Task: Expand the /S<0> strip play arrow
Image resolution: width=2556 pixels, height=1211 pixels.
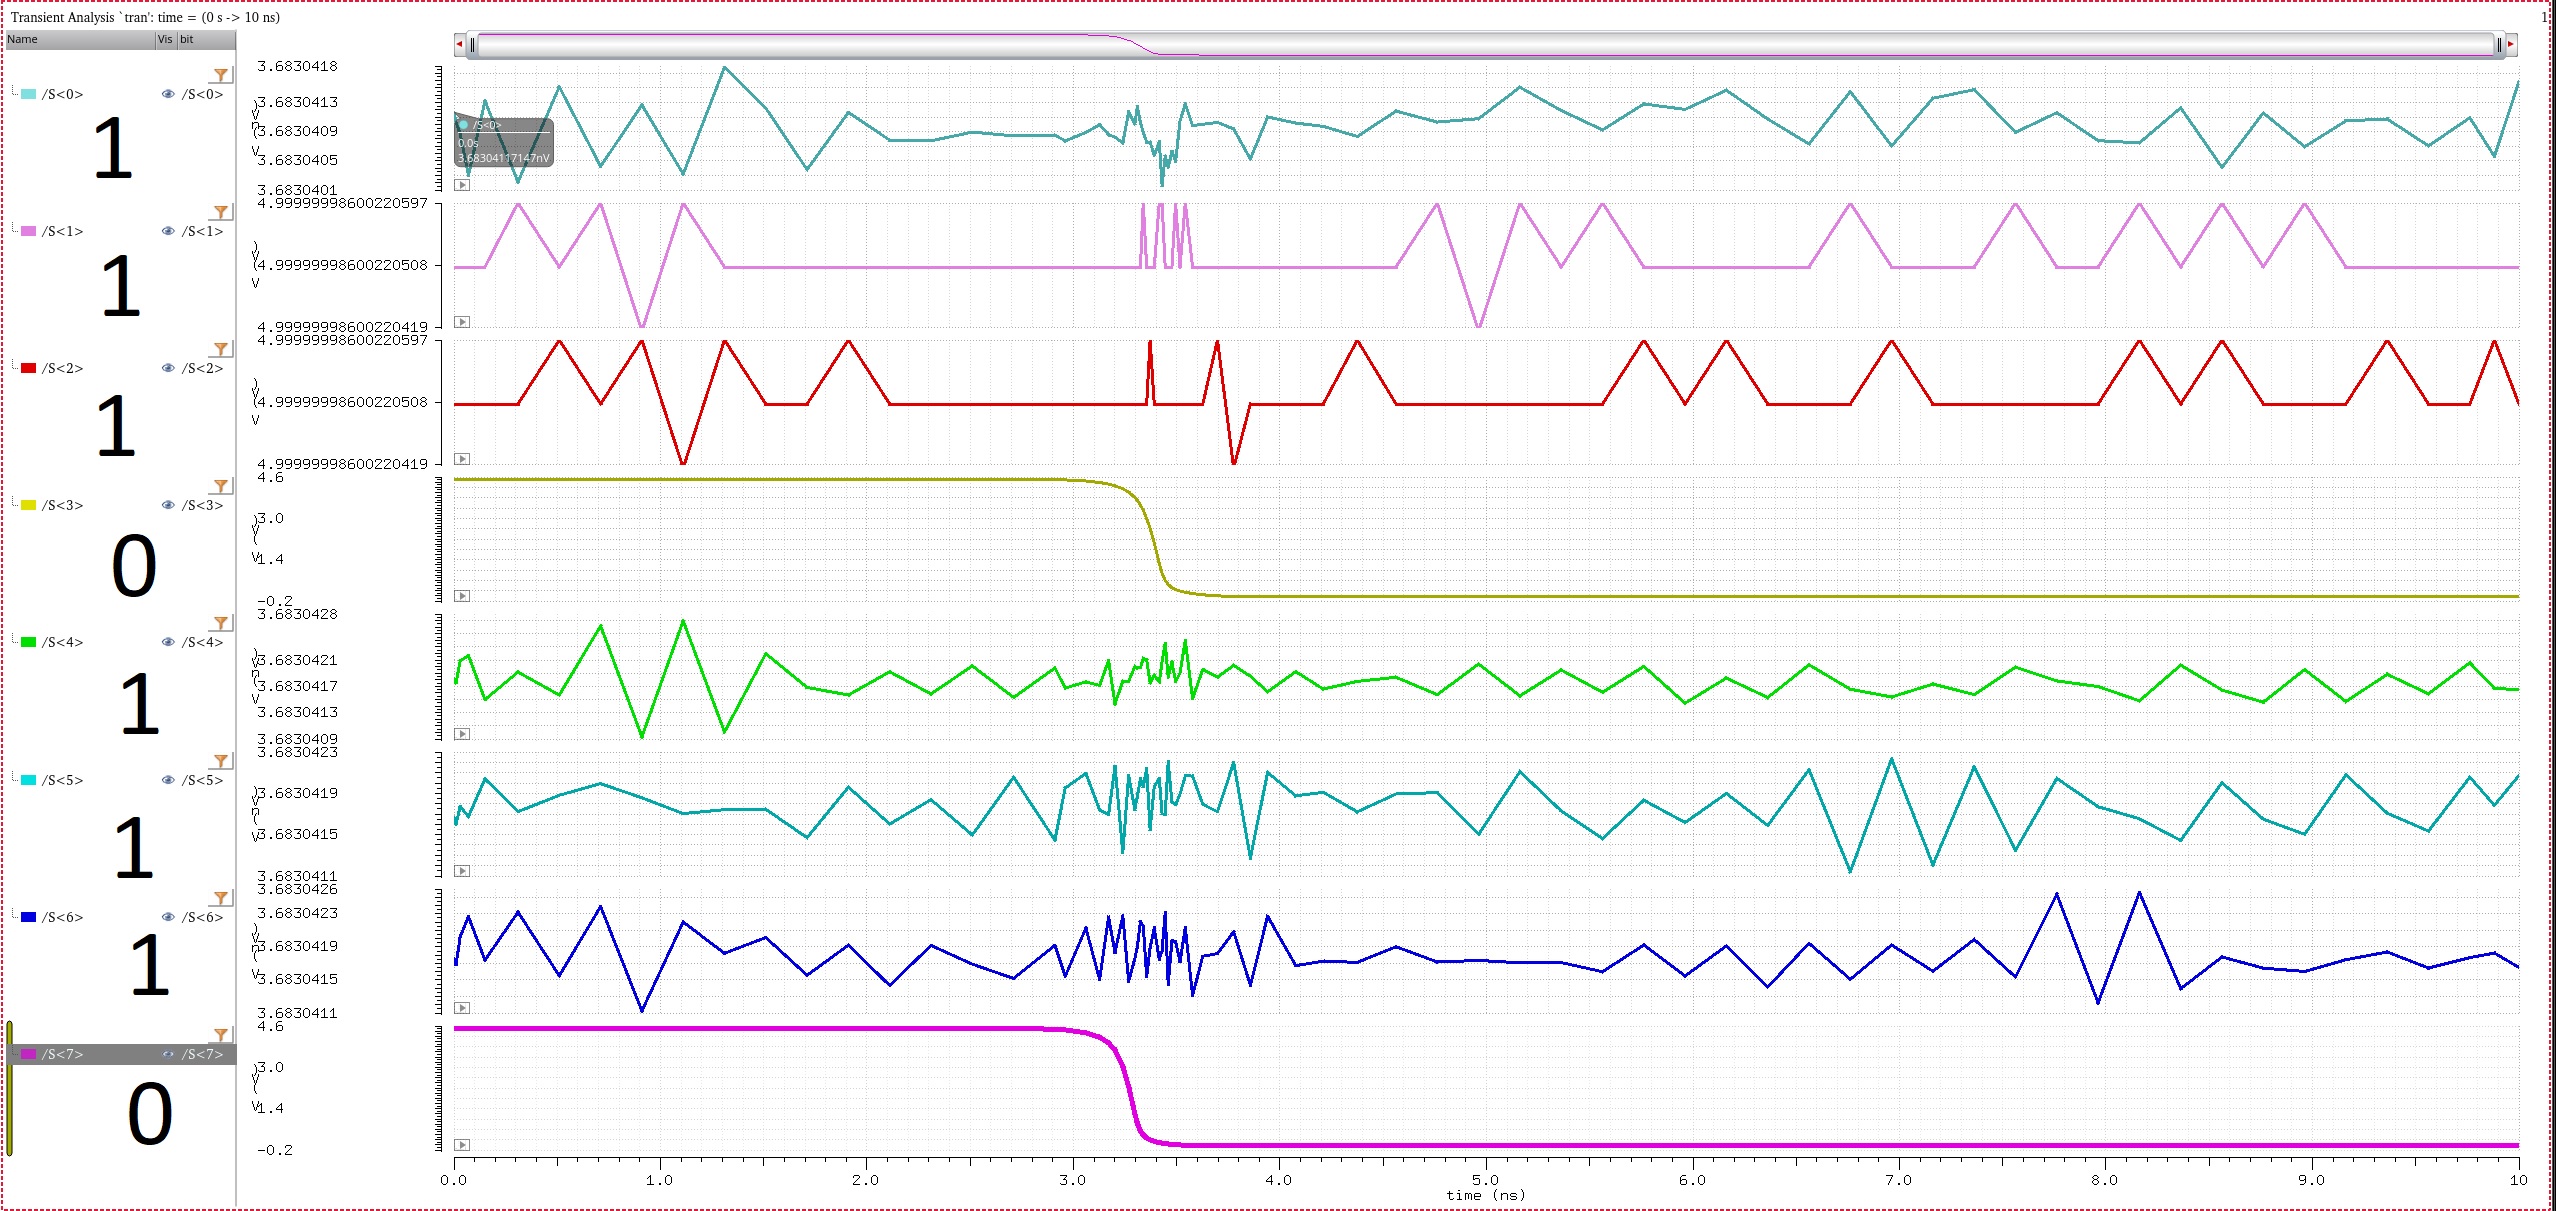Action: click(462, 185)
